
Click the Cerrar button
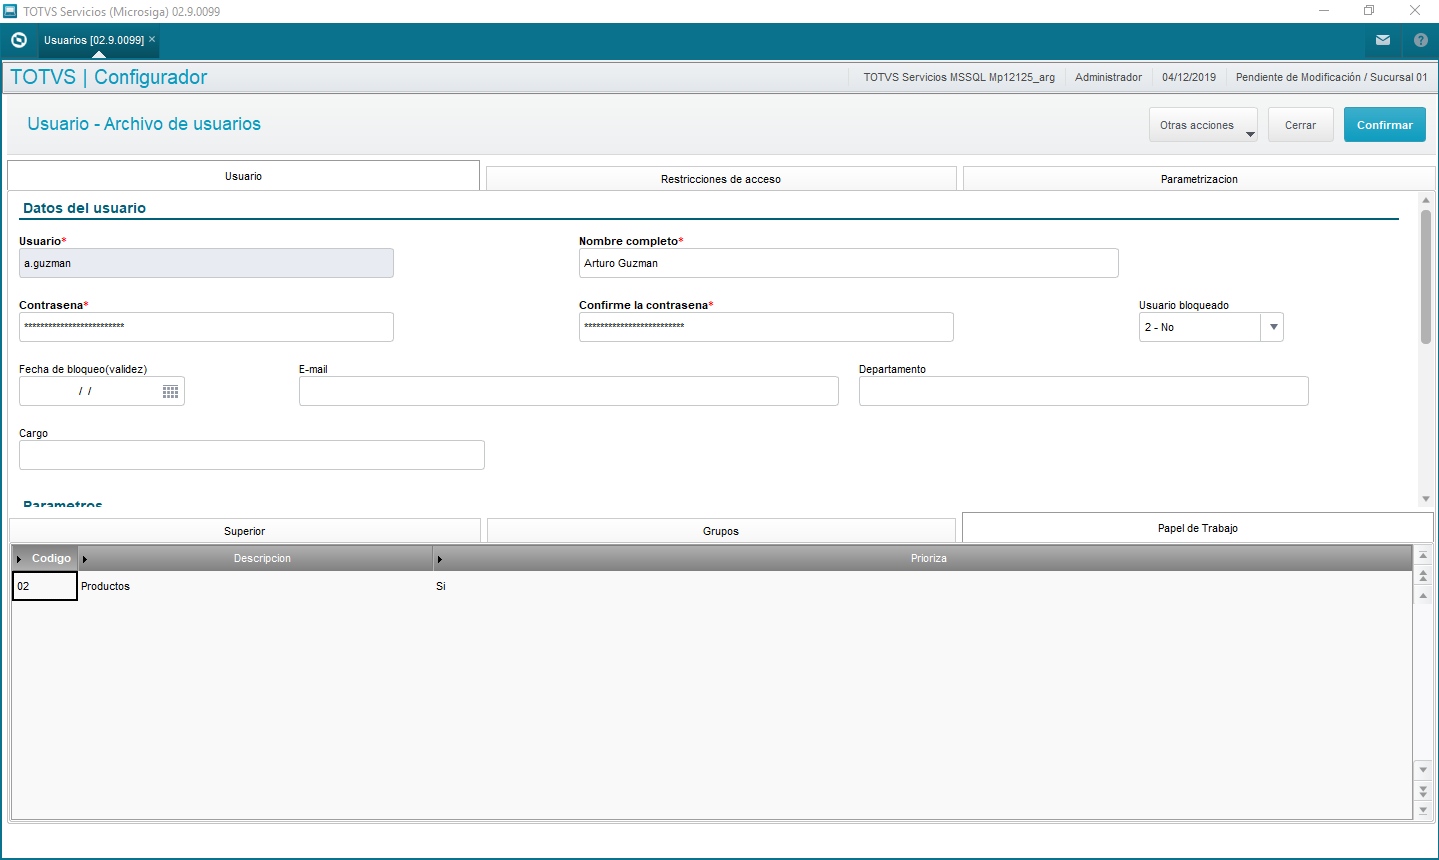click(1301, 125)
